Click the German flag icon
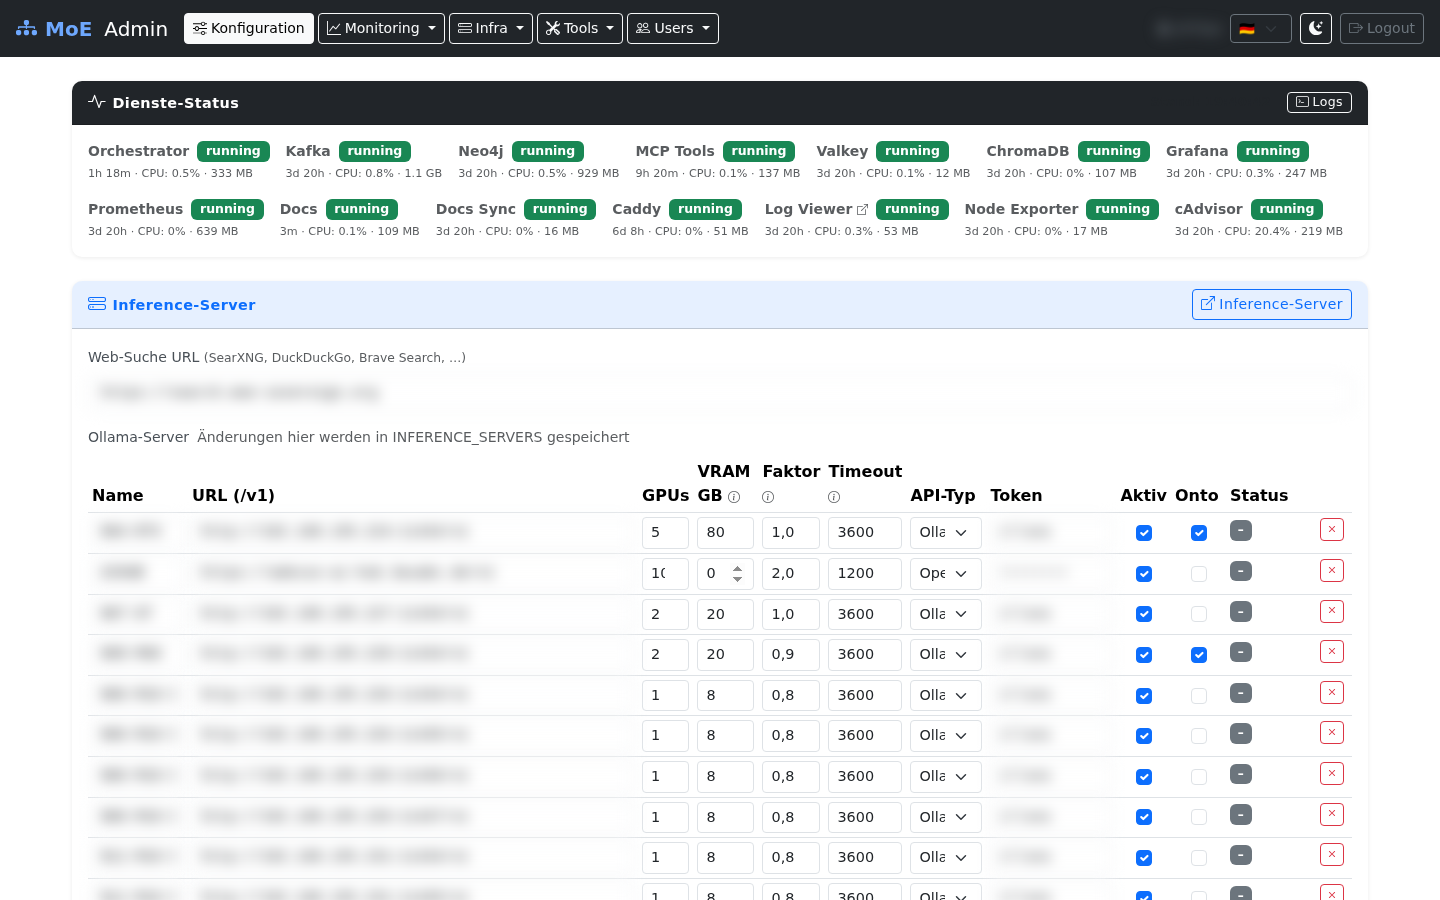This screenshot has height=900, width=1440. [x=1247, y=28]
